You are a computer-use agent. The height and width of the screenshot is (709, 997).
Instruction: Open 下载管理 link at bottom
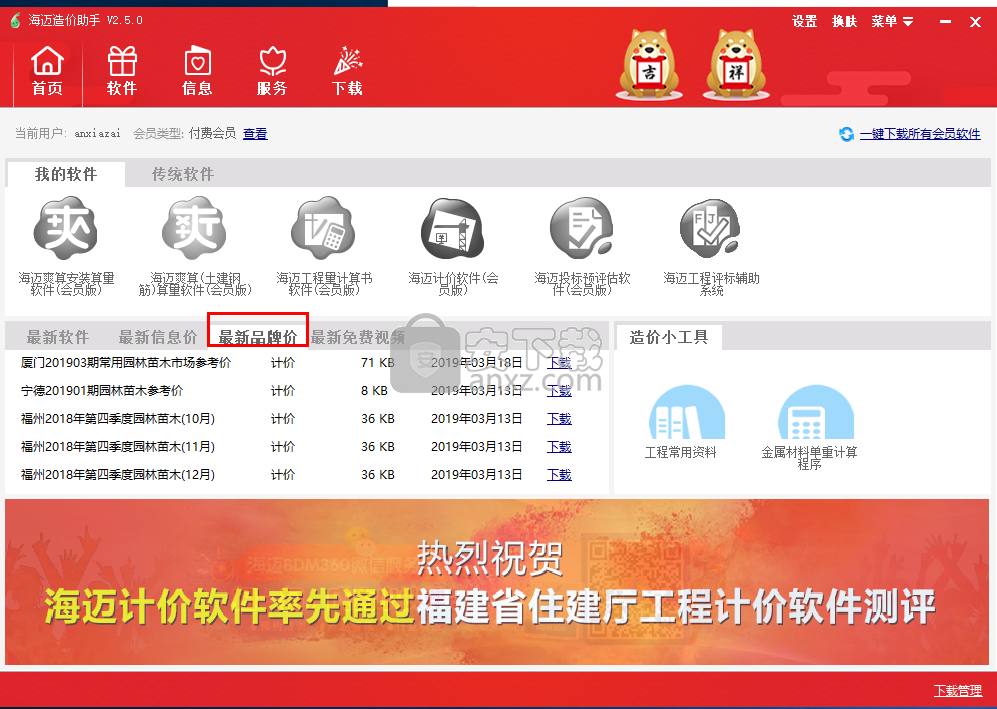tap(958, 691)
